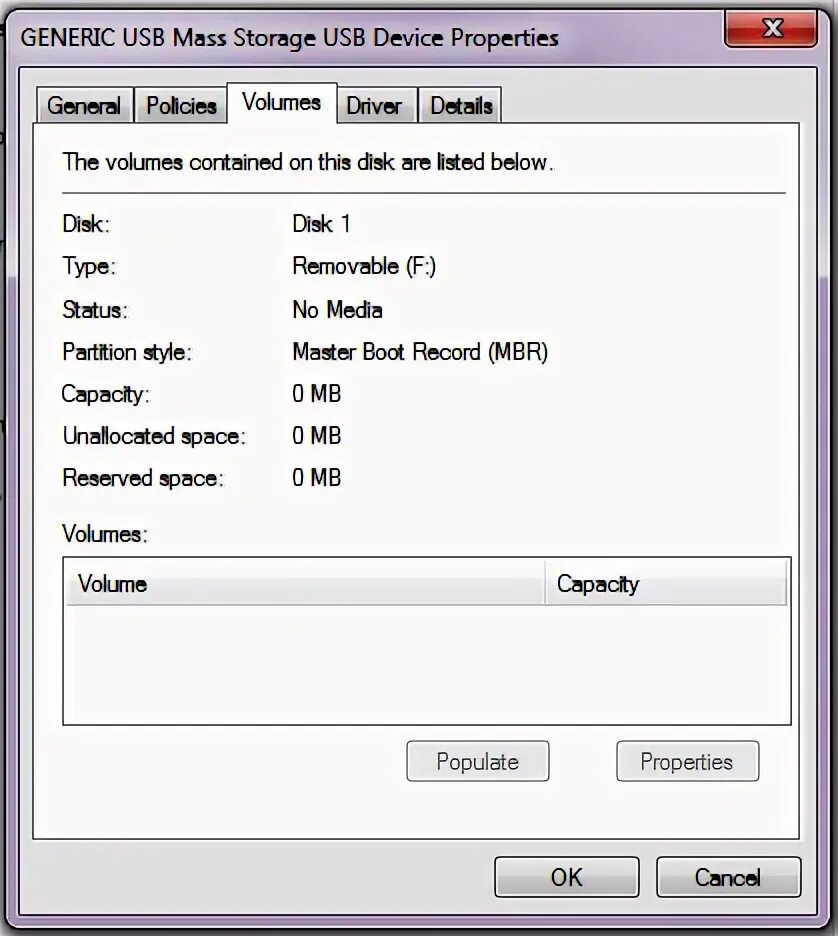Select the No Media status text
Viewport: 838px width, 936px height.
(336, 310)
